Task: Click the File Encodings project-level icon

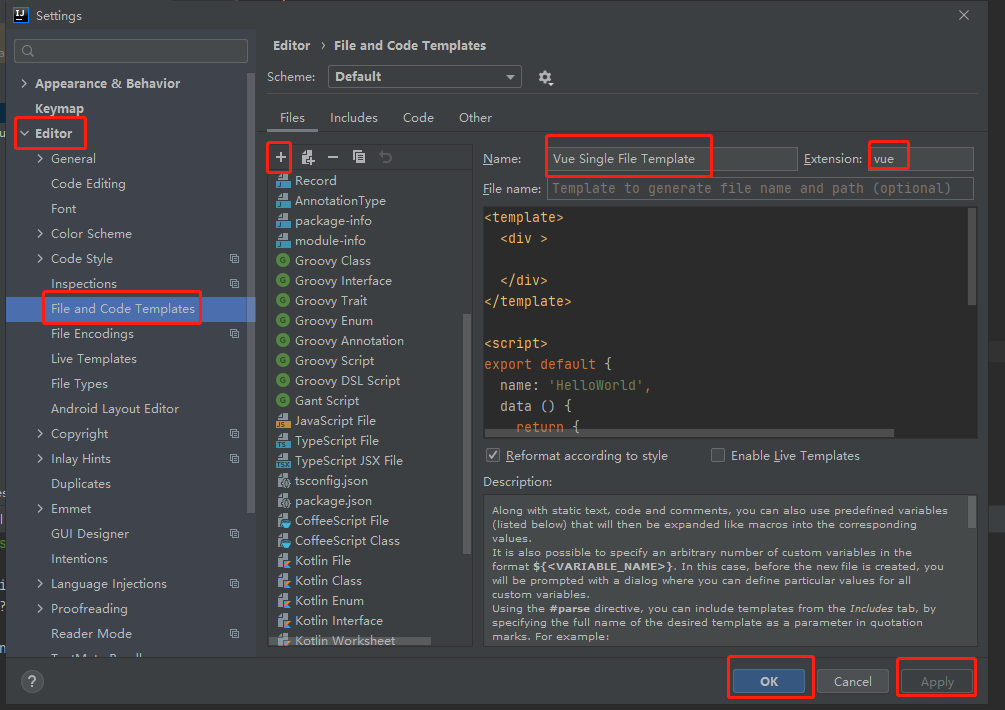Action: (235, 333)
